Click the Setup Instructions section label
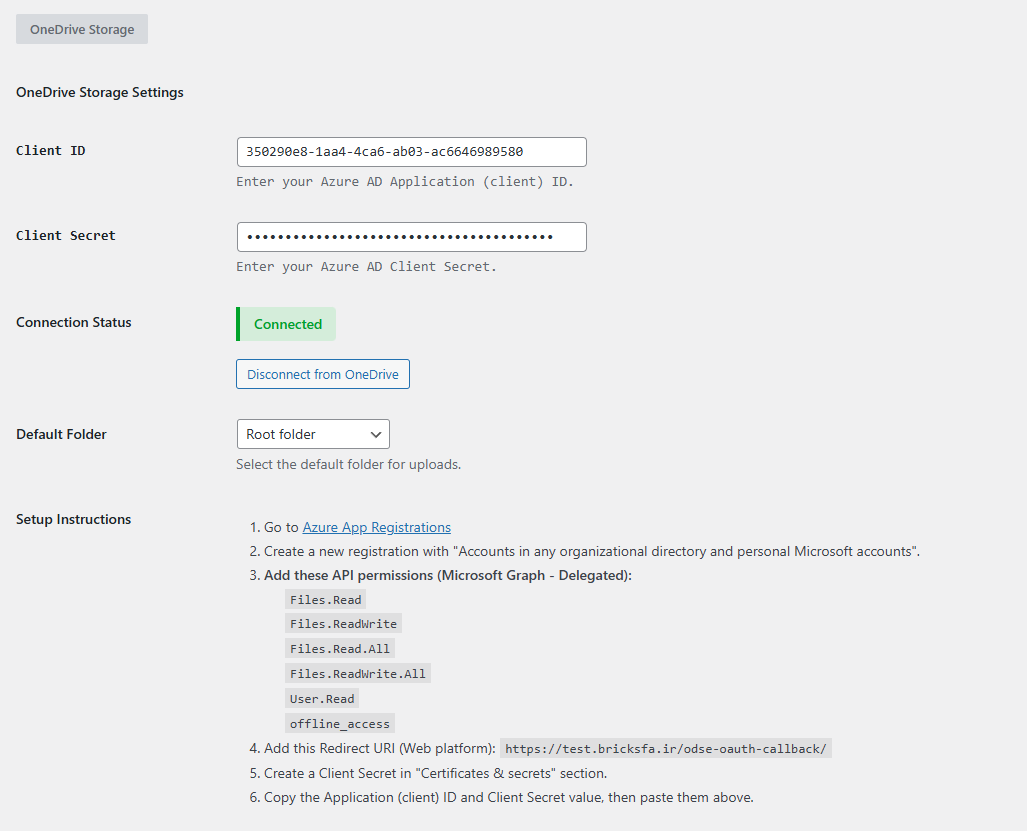The image size is (1027, 831). click(x=73, y=519)
